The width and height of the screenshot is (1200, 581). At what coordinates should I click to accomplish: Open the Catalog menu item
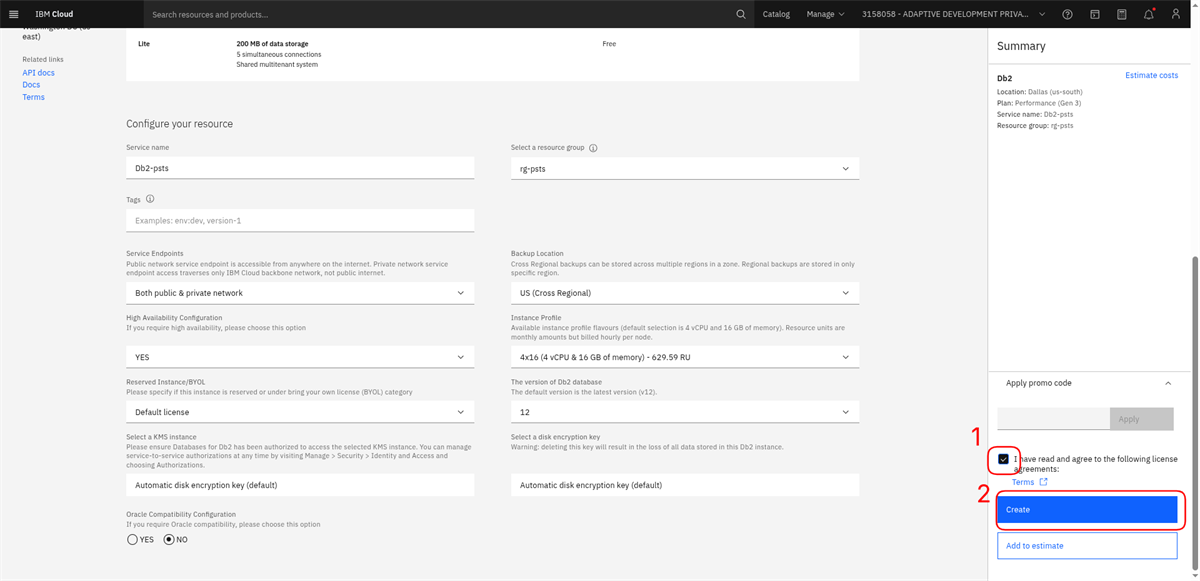pyautogui.click(x=776, y=14)
